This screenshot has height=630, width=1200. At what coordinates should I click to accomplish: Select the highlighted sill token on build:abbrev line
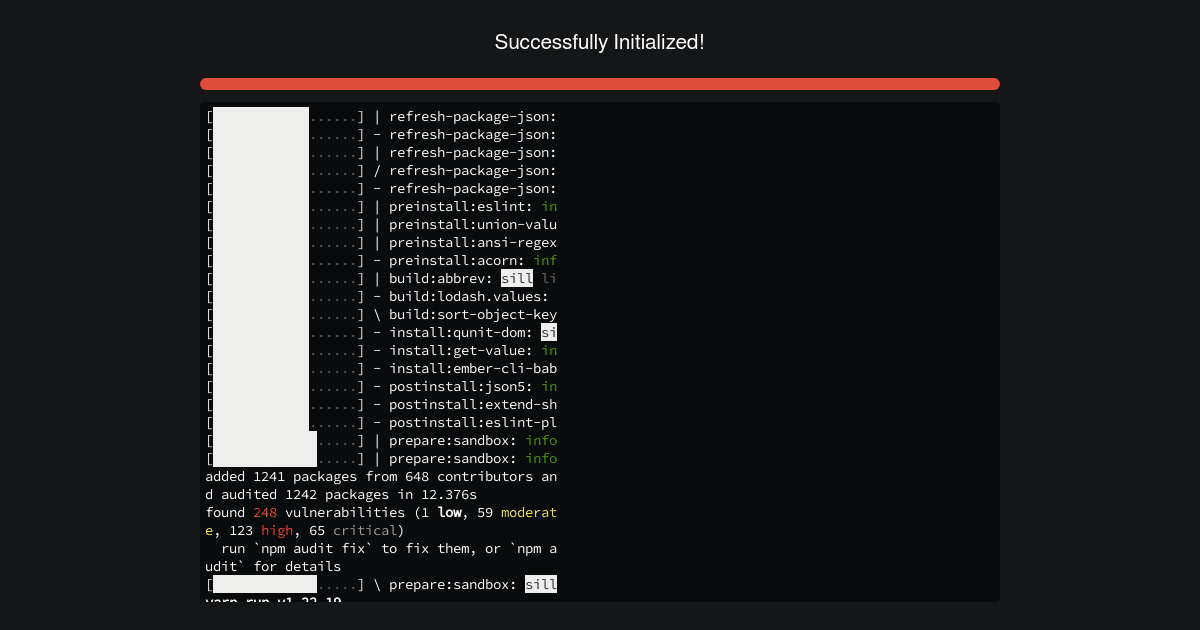[517, 278]
